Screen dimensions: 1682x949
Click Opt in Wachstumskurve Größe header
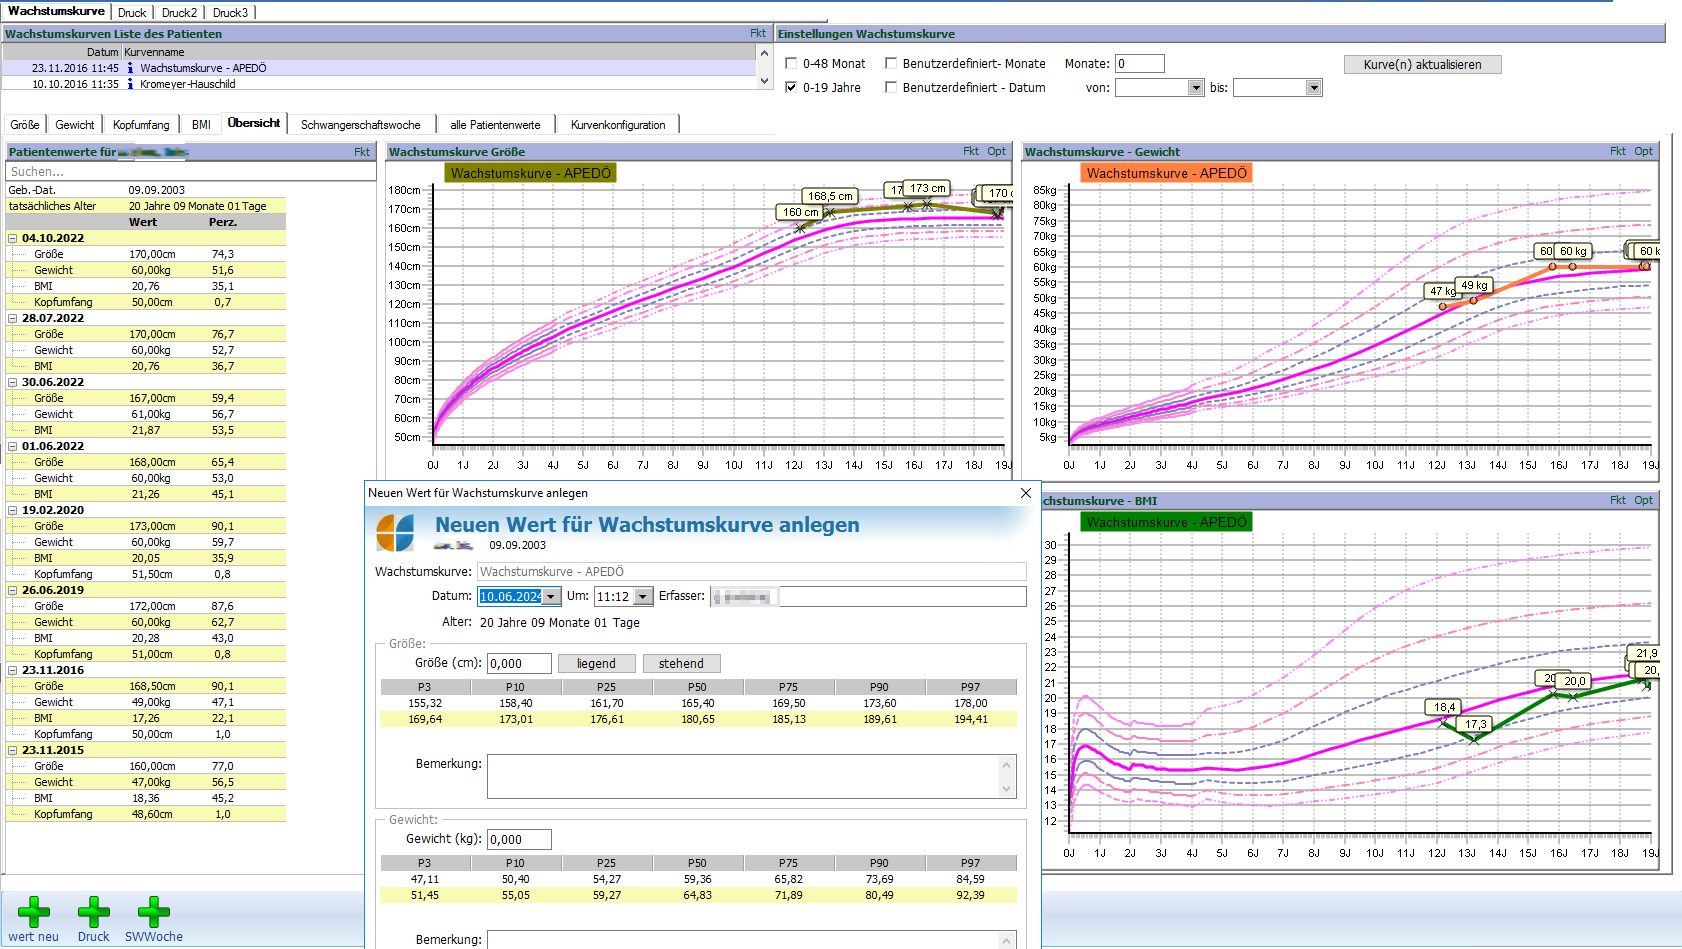tap(996, 151)
